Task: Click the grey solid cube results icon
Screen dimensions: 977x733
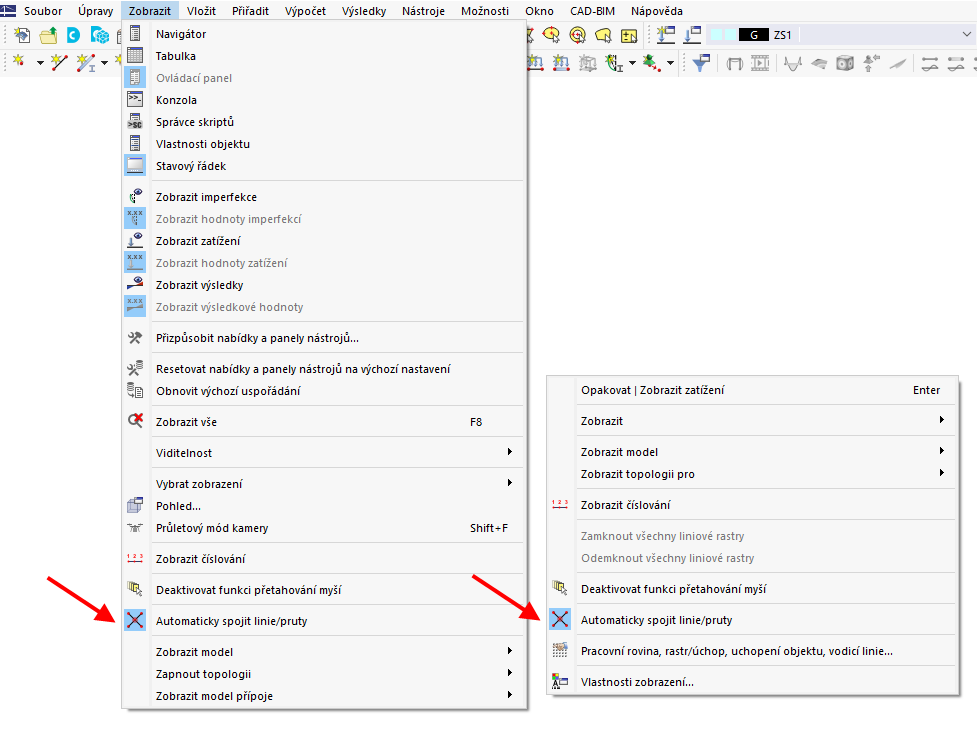Action: (845, 63)
